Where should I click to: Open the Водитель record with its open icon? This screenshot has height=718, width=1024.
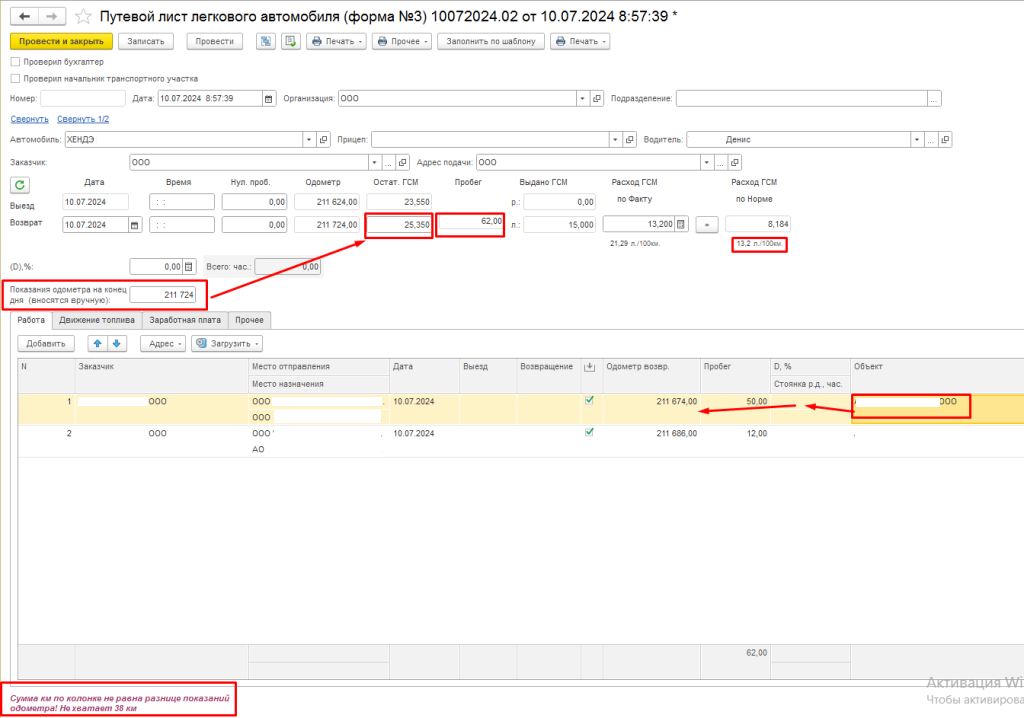point(945,139)
